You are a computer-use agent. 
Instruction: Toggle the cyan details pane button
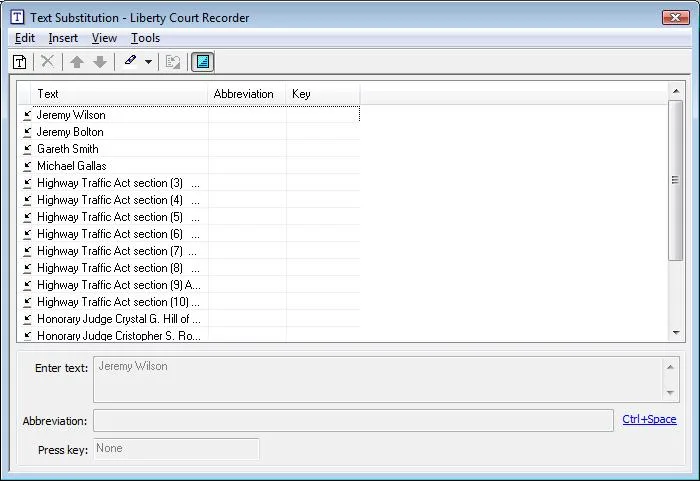click(203, 62)
